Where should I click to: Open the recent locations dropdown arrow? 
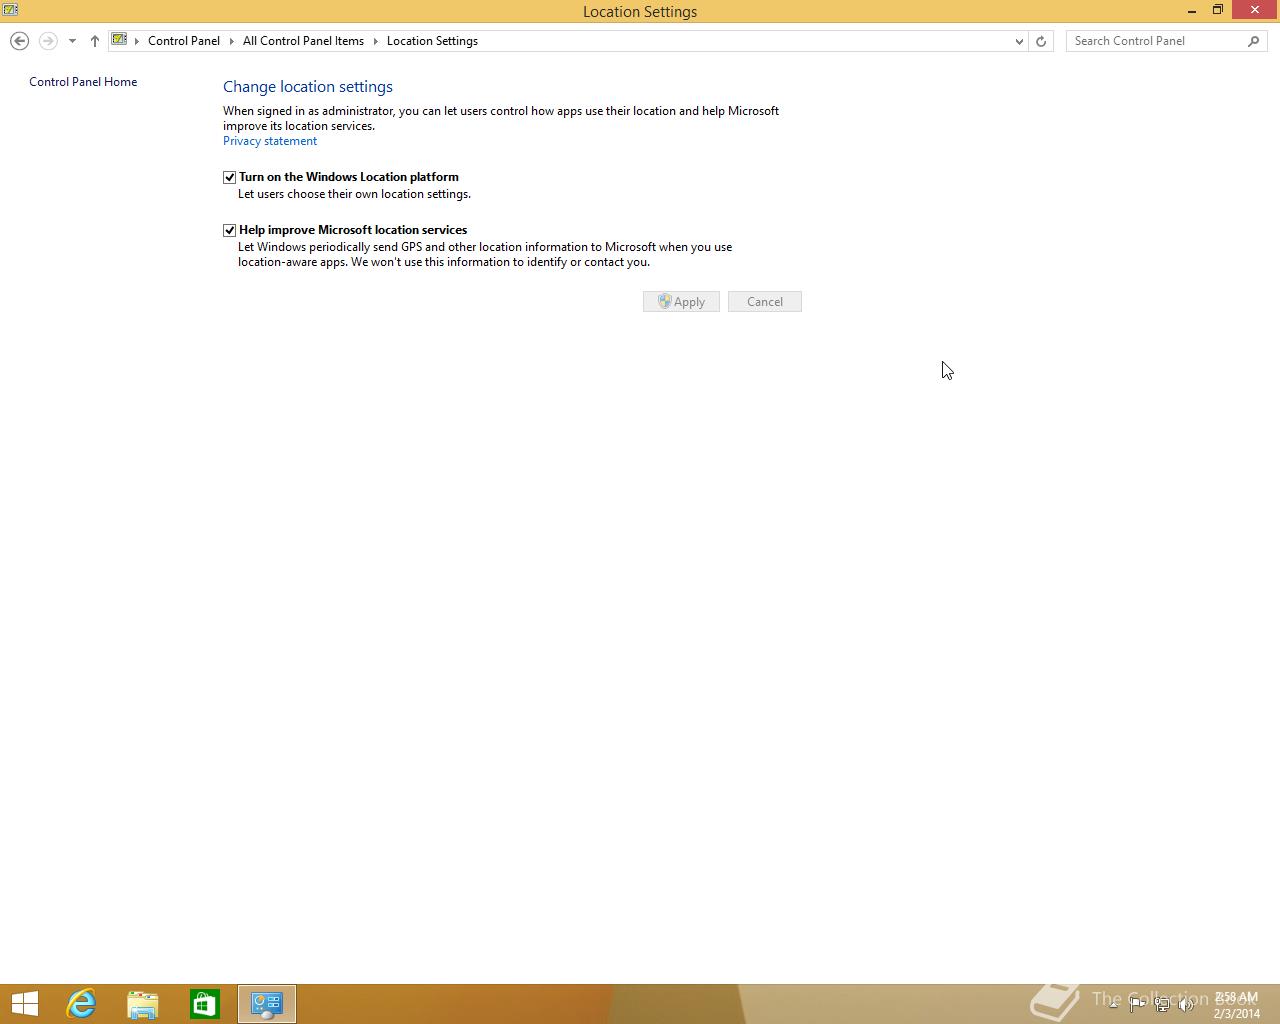tap(72, 41)
